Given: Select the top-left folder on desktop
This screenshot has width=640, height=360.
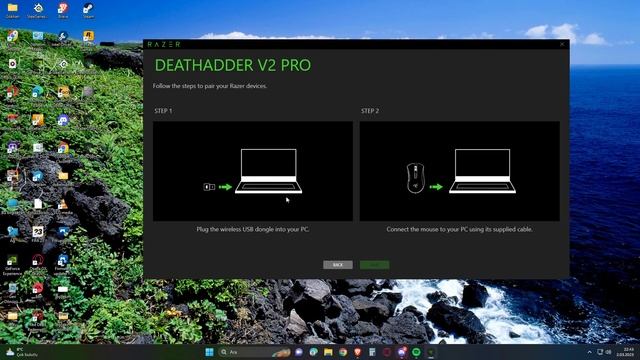Looking at the screenshot, I should click(x=12, y=11).
